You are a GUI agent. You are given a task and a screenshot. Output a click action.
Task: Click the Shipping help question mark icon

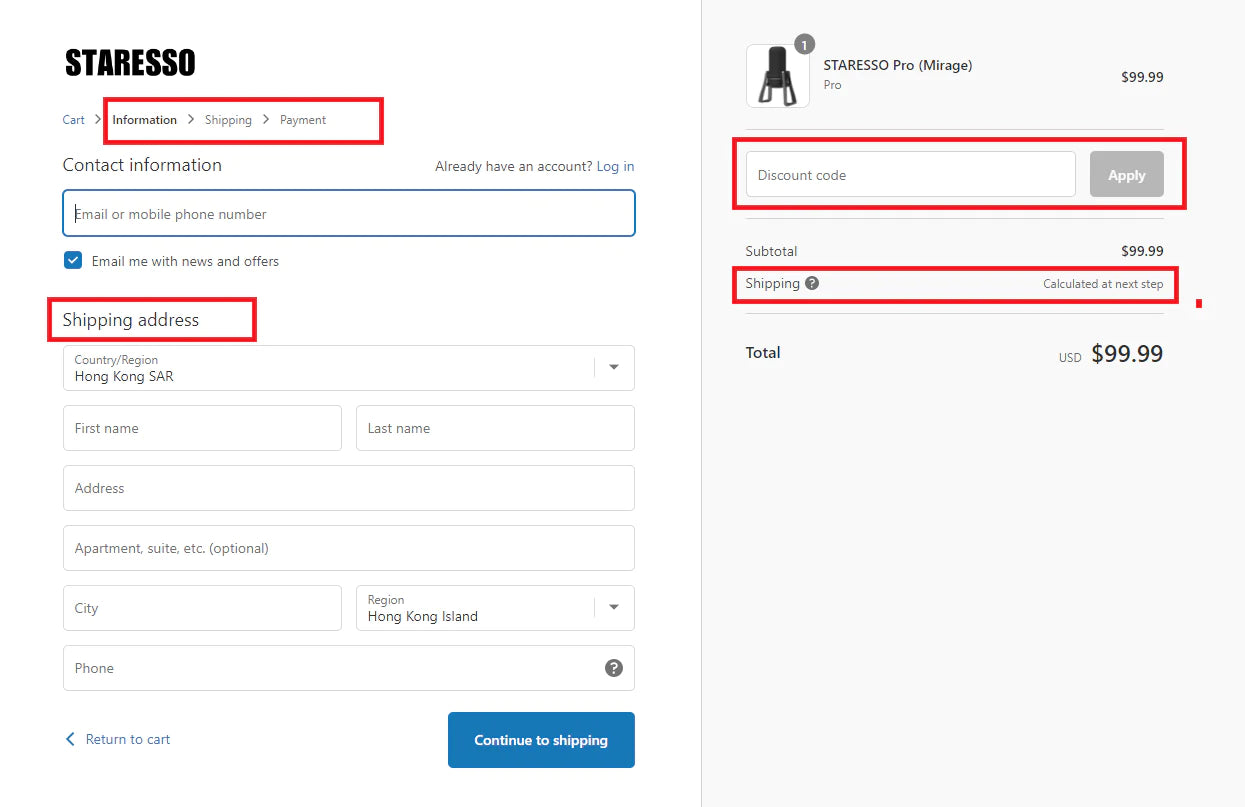[812, 283]
